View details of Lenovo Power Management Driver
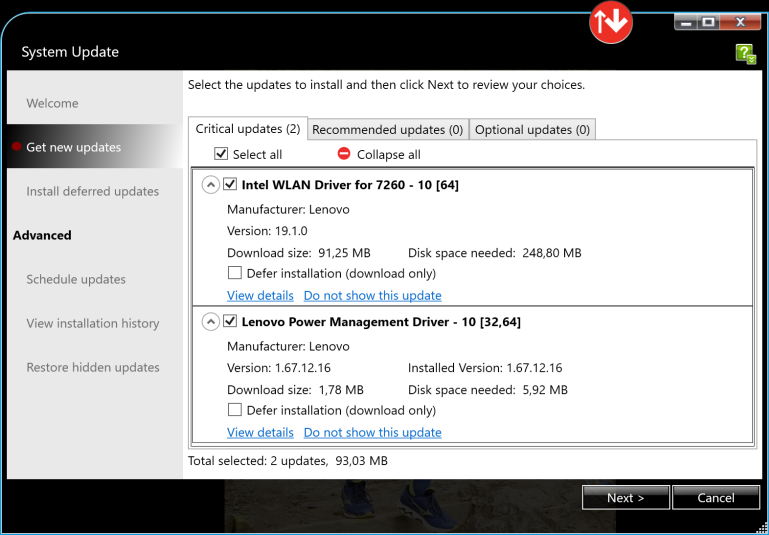The image size is (769, 535). 260,433
